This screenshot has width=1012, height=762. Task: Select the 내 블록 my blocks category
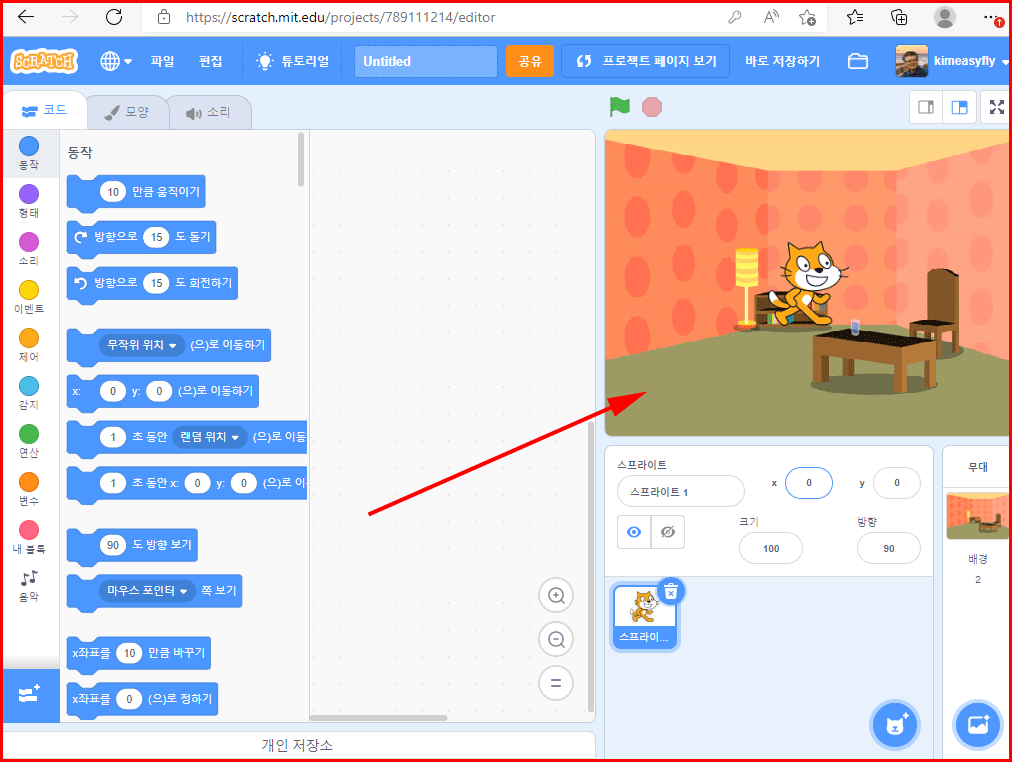29,537
